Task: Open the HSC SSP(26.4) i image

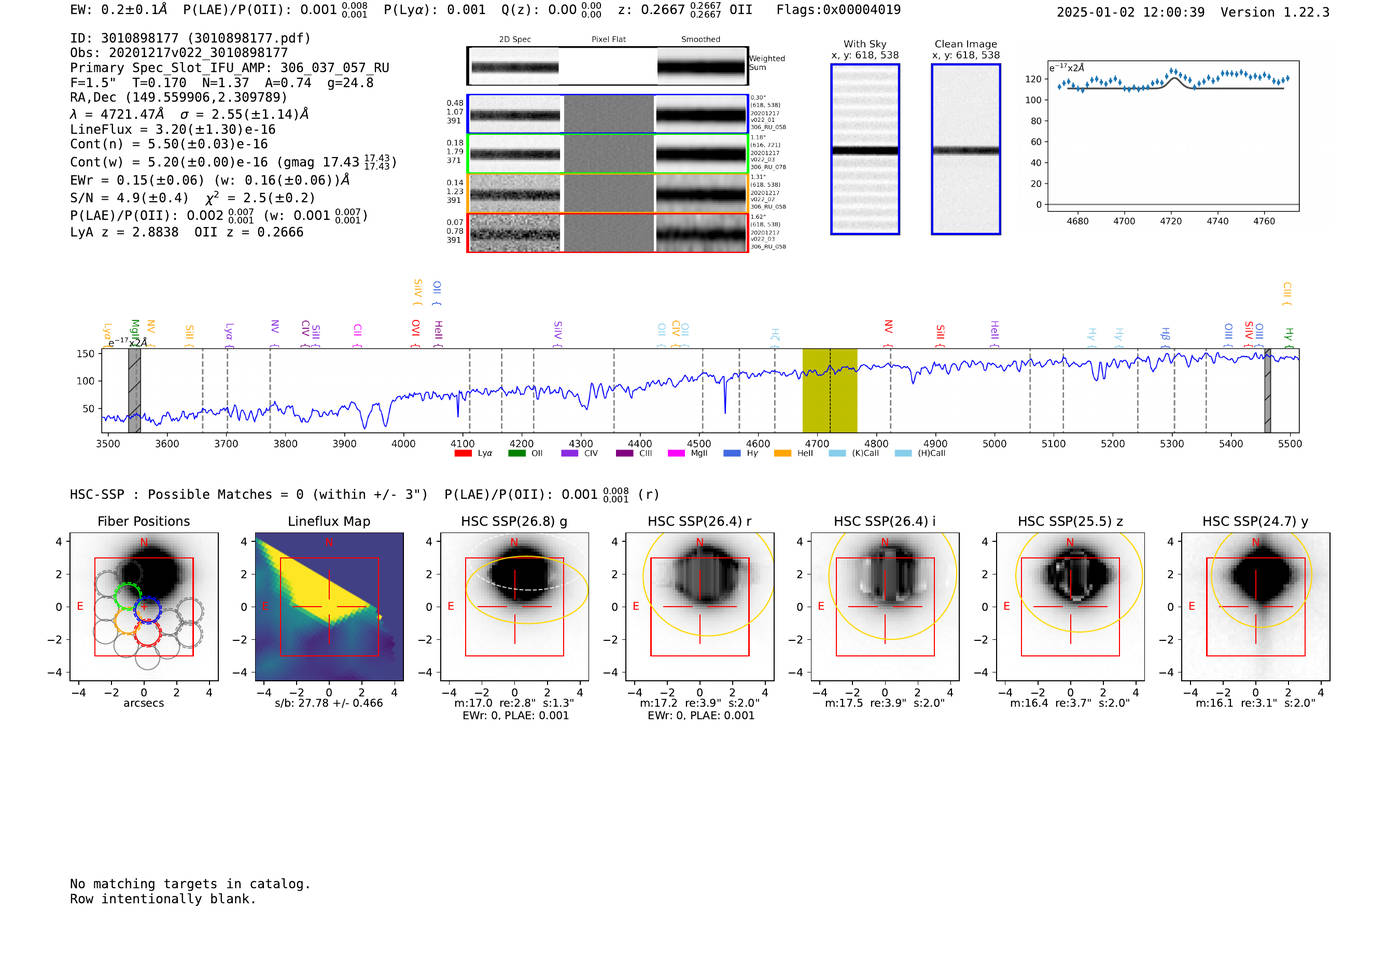Action: 885,607
